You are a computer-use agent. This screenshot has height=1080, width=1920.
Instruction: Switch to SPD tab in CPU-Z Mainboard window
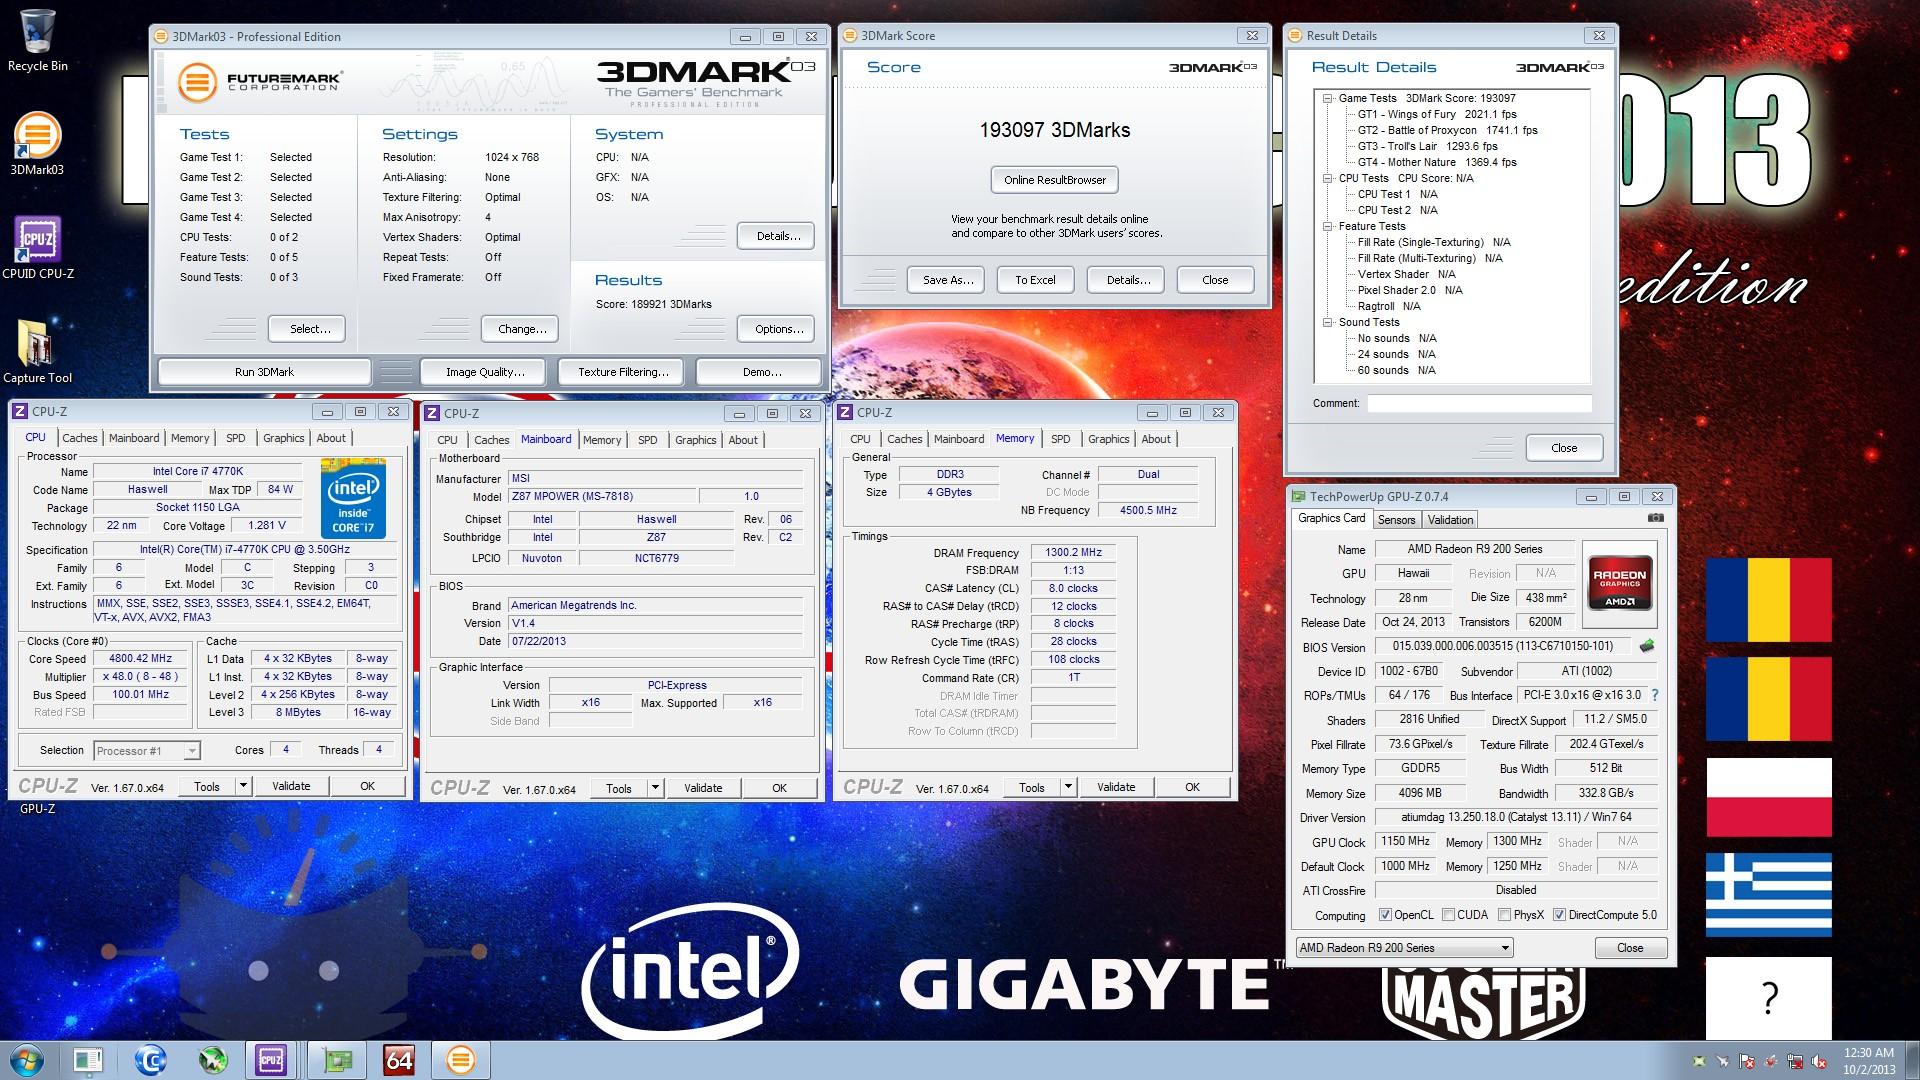(648, 440)
